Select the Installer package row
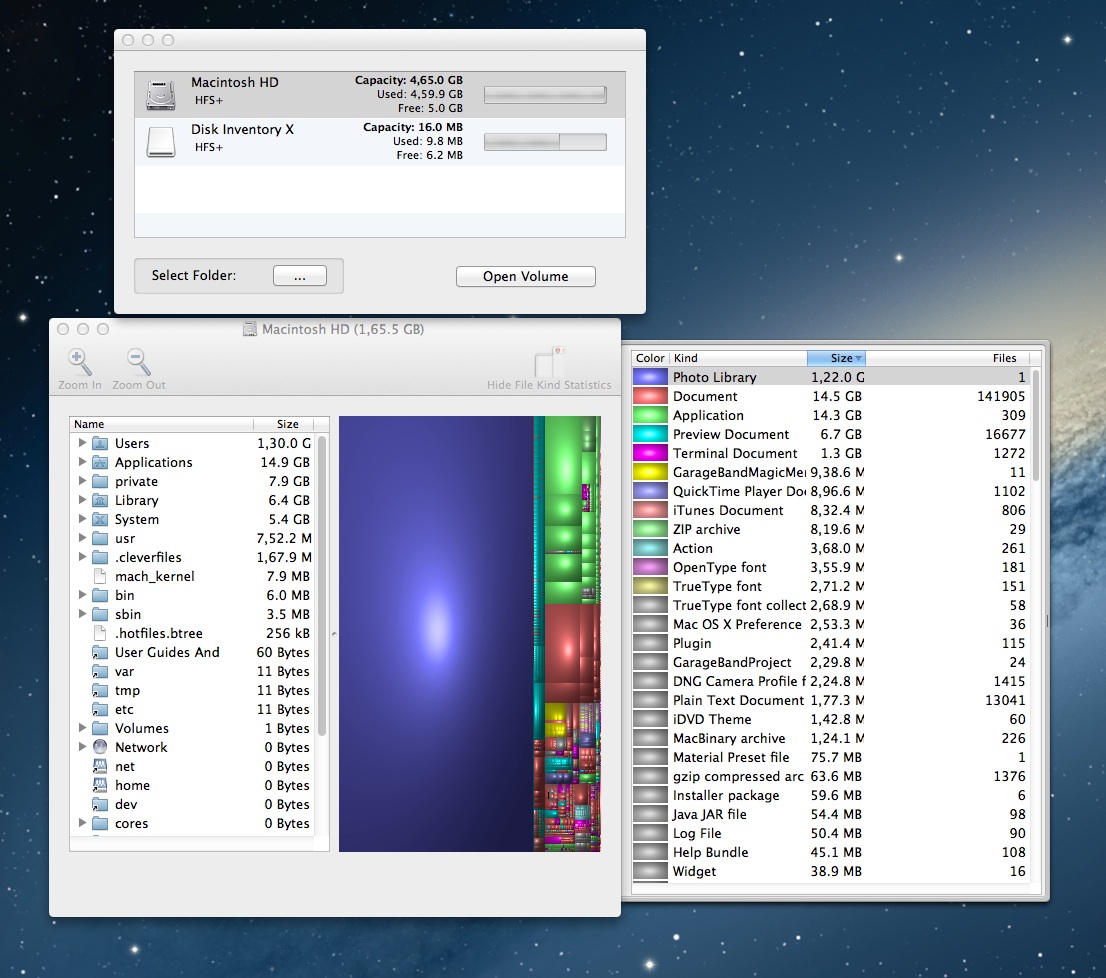 [830, 795]
